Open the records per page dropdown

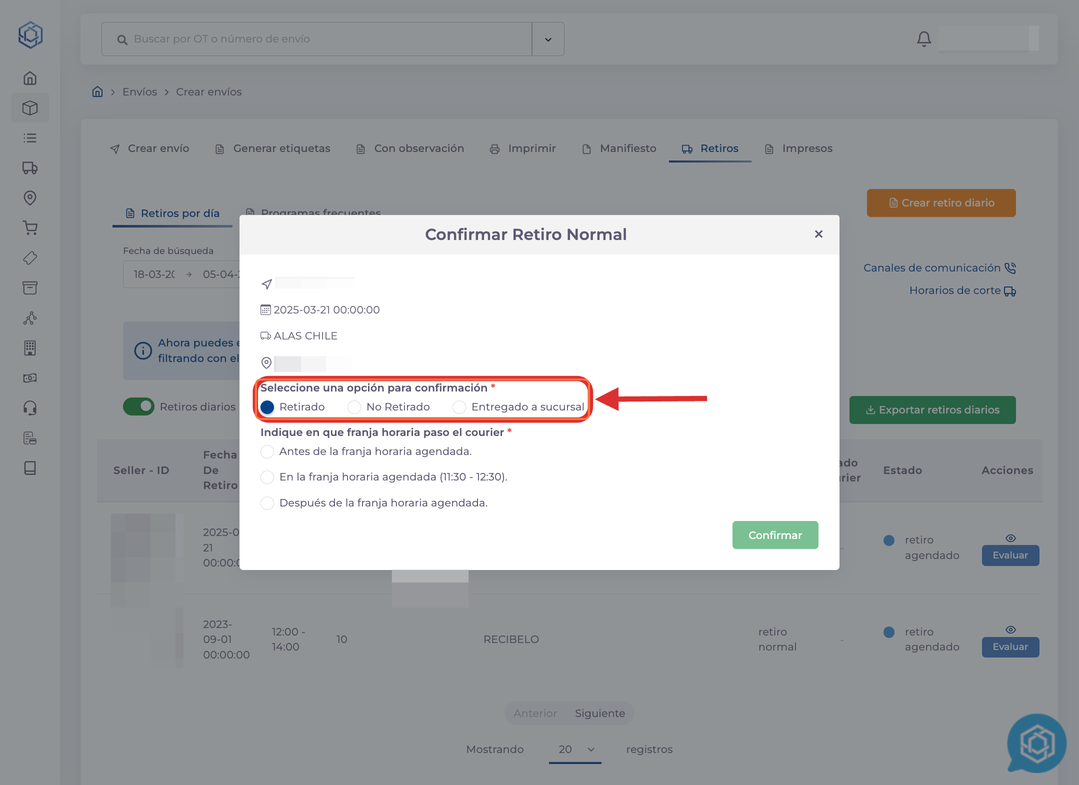pyautogui.click(x=575, y=750)
